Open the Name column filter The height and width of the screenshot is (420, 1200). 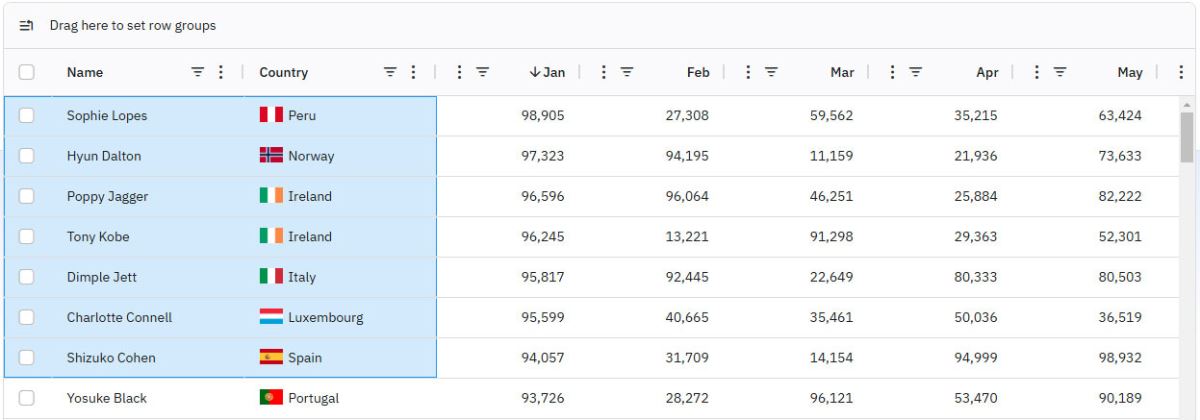[x=198, y=72]
